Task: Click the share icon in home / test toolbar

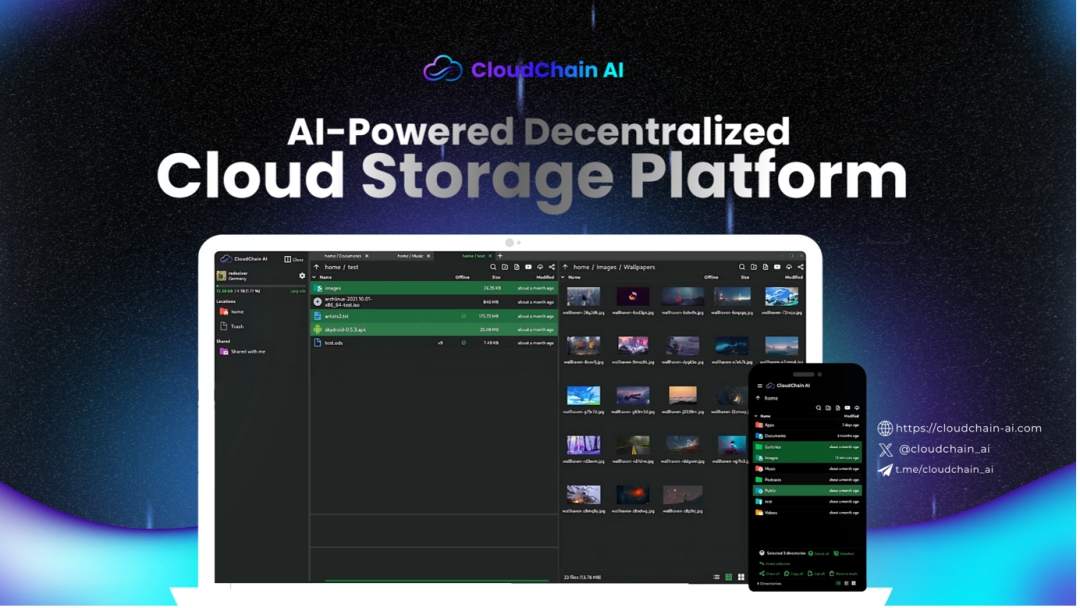Action: click(552, 267)
